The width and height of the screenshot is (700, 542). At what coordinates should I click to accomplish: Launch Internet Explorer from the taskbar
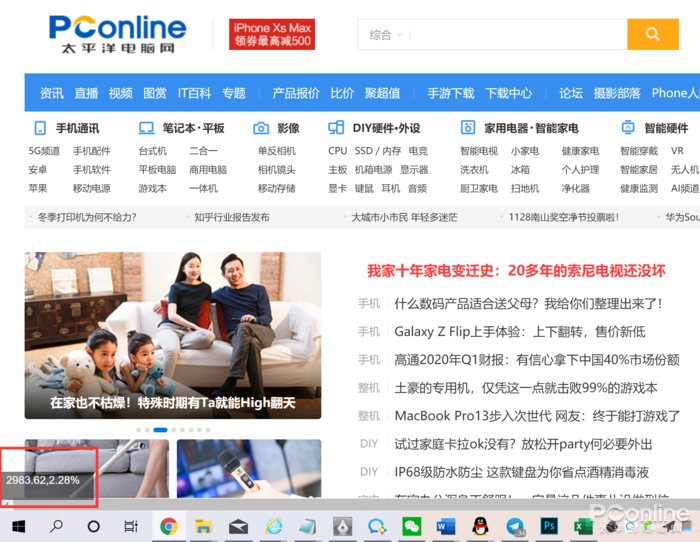tap(273, 526)
